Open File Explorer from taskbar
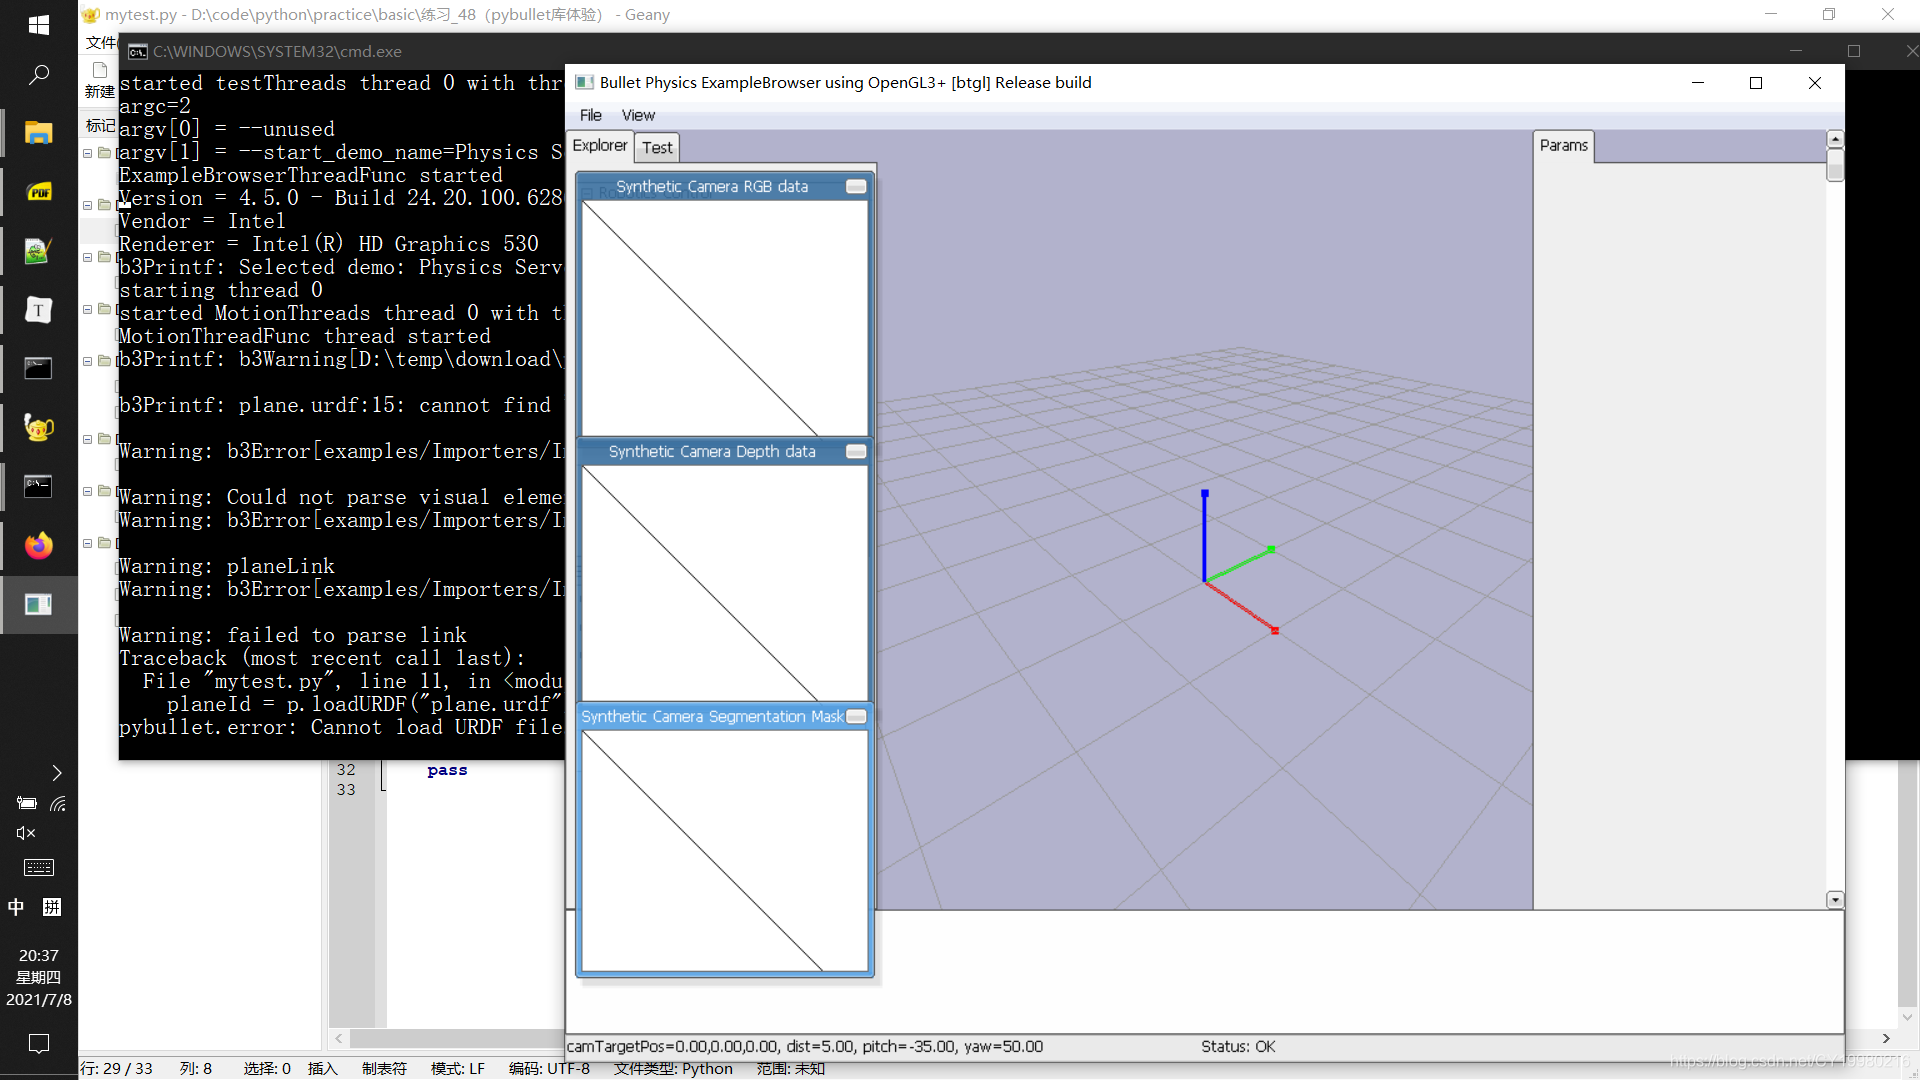The height and width of the screenshot is (1080, 1920). (38, 133)
